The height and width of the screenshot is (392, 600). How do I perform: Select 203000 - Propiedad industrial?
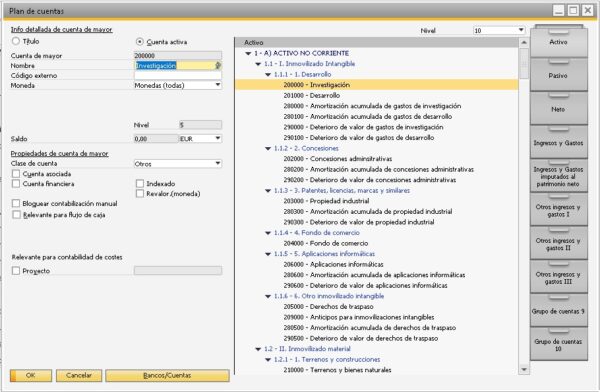326,201
